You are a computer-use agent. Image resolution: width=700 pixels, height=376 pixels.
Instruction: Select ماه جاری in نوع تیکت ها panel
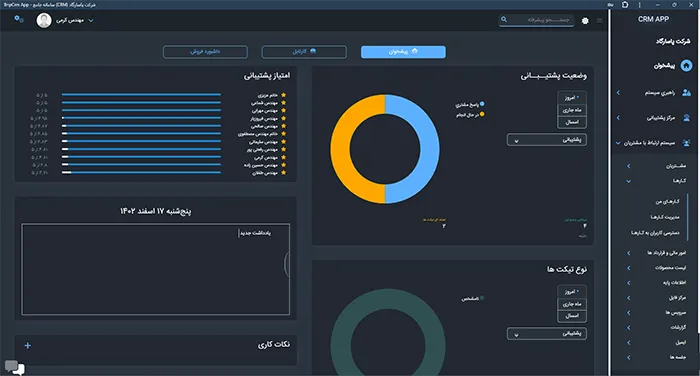click(x=572, y=304)
